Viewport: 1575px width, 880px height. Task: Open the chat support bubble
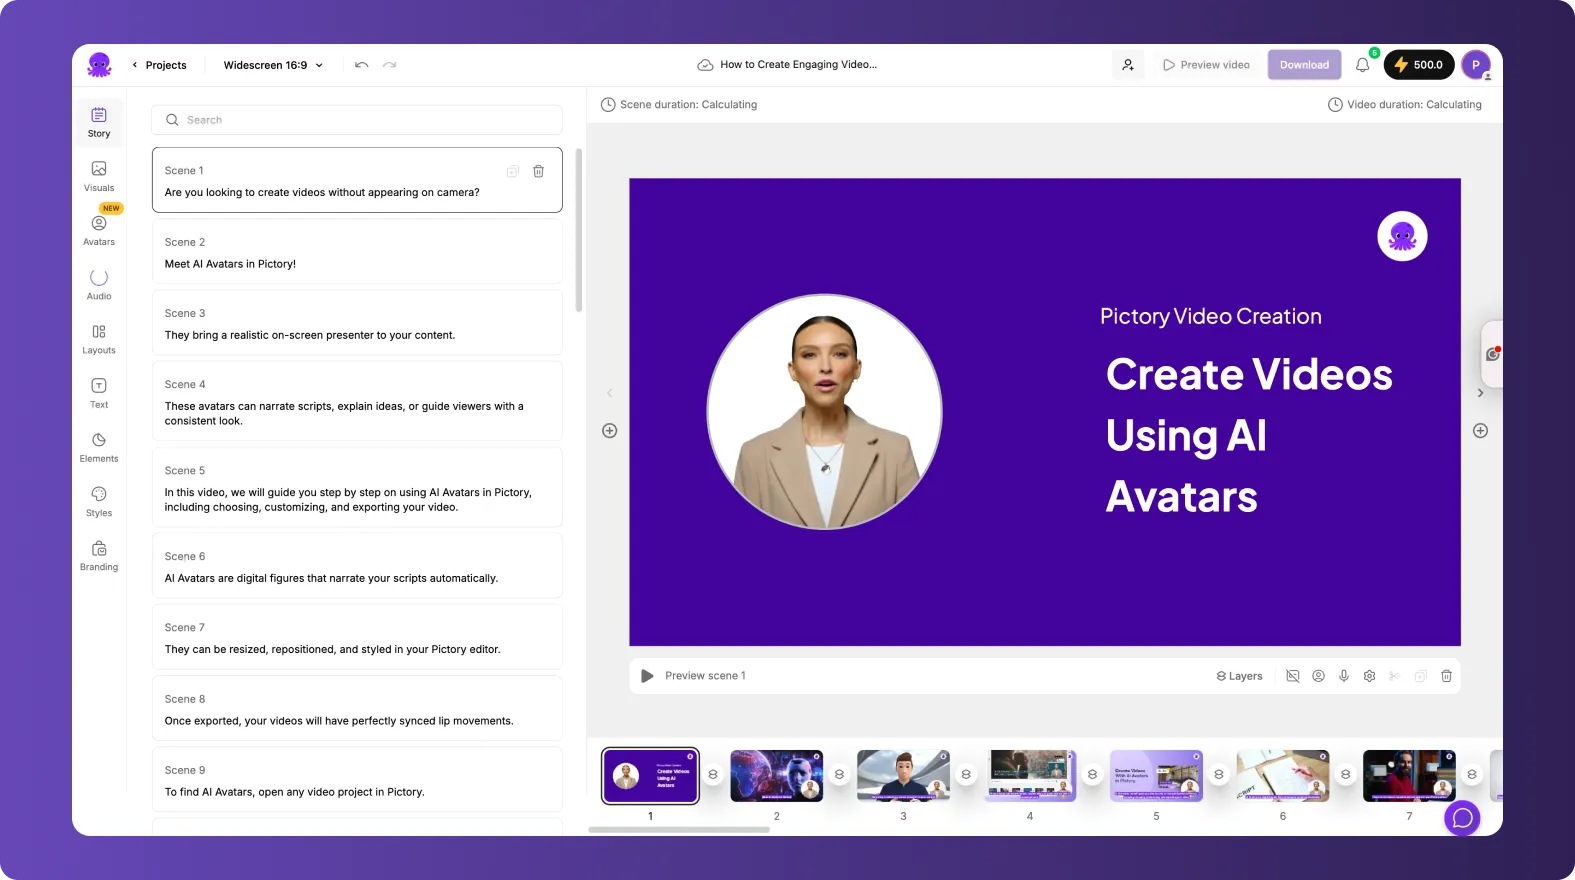pos(1462,818)
